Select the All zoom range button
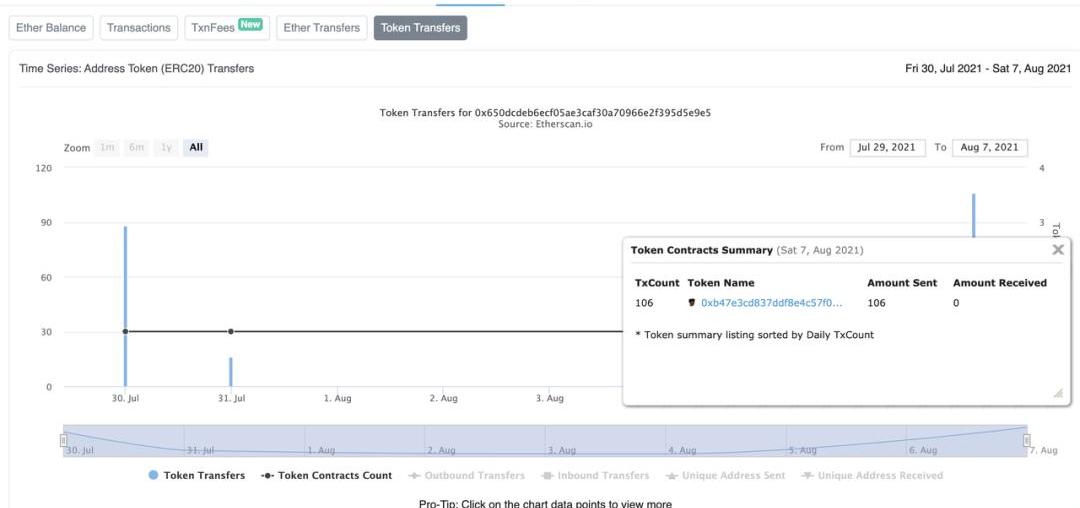This screenshot has height=508, width=1080. click(x=196, y=147)
